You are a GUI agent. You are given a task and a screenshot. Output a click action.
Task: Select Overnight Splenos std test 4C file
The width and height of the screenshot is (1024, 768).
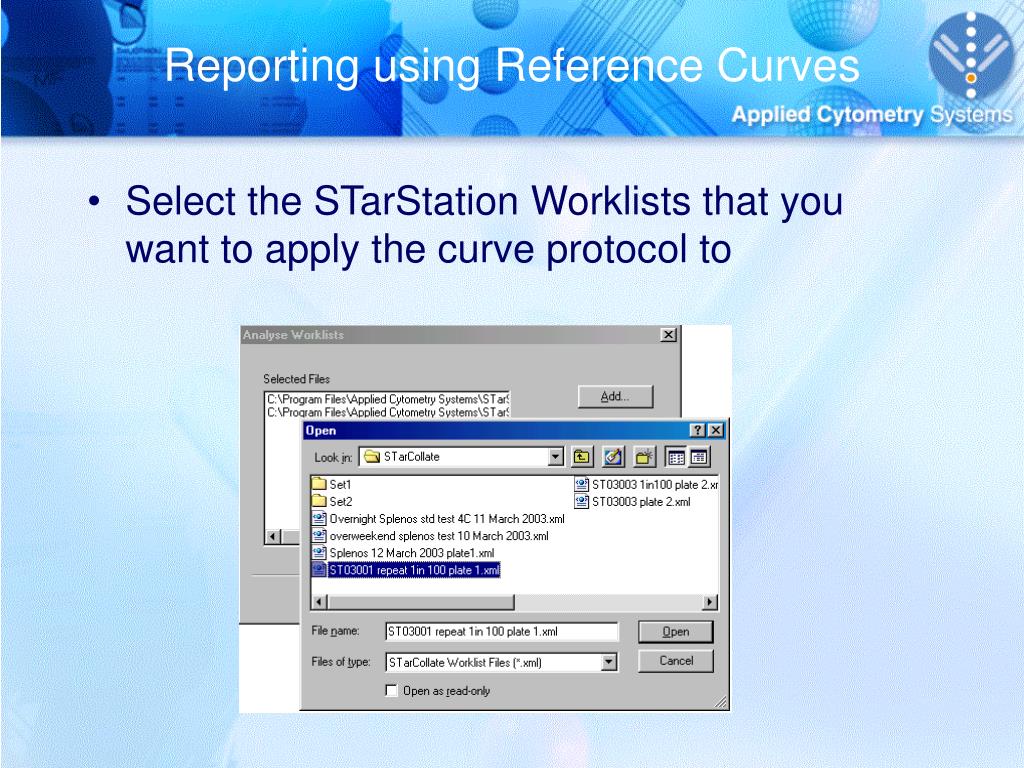438,519
